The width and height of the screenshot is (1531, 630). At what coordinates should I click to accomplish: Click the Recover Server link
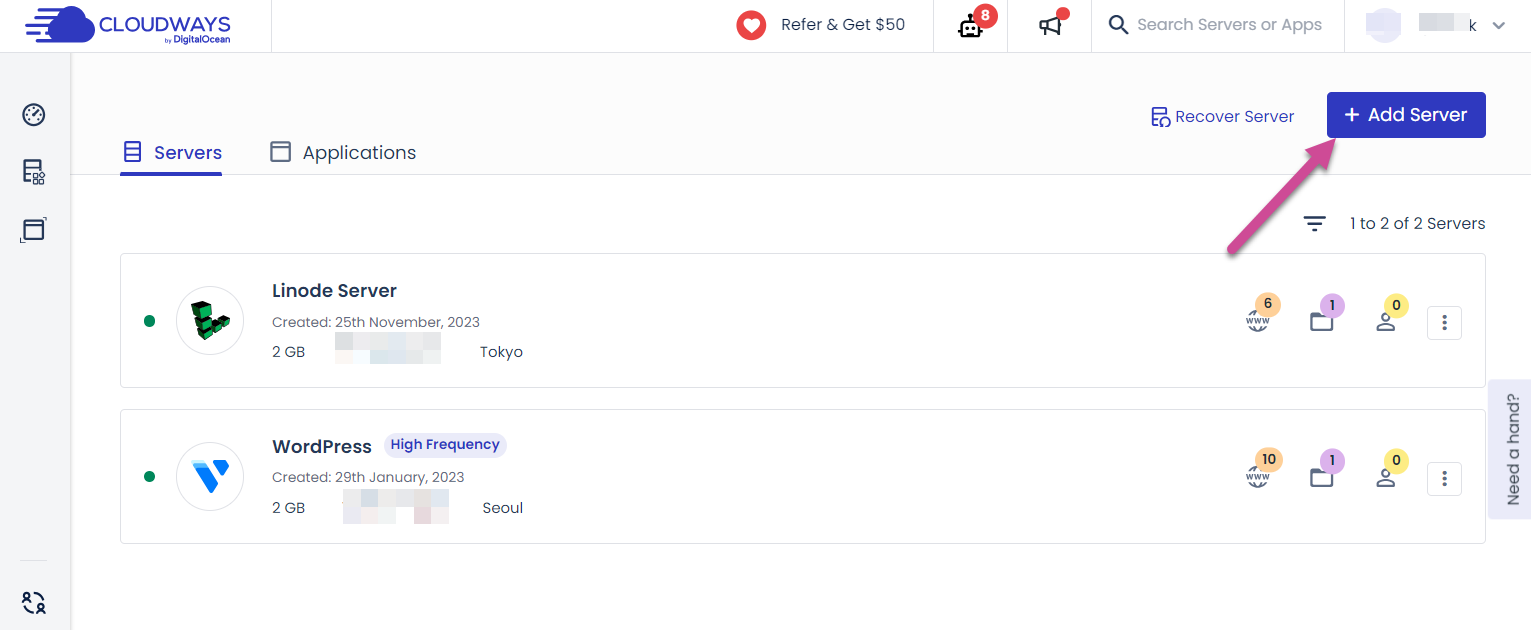click(1222, 116)
